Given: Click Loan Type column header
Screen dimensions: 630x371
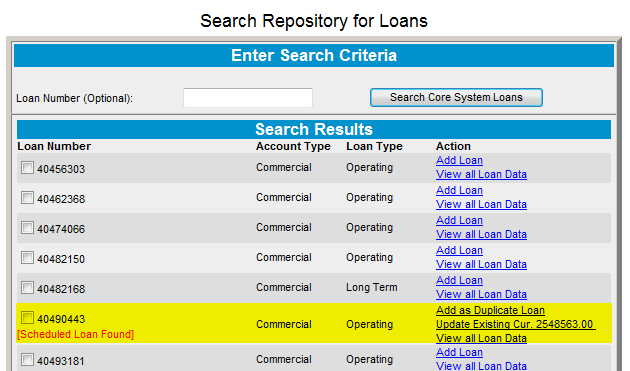Looking at the screenshot, I should (x=374, y=146).
